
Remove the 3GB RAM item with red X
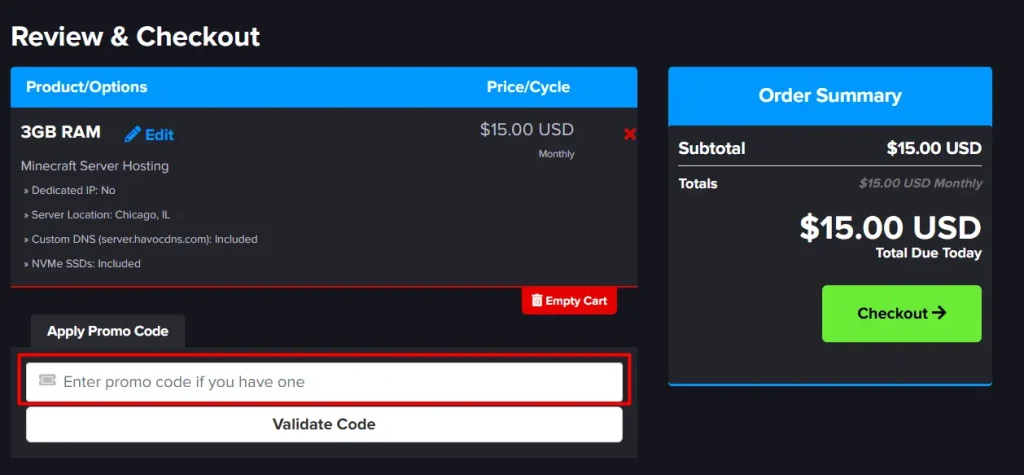(629, 134)
